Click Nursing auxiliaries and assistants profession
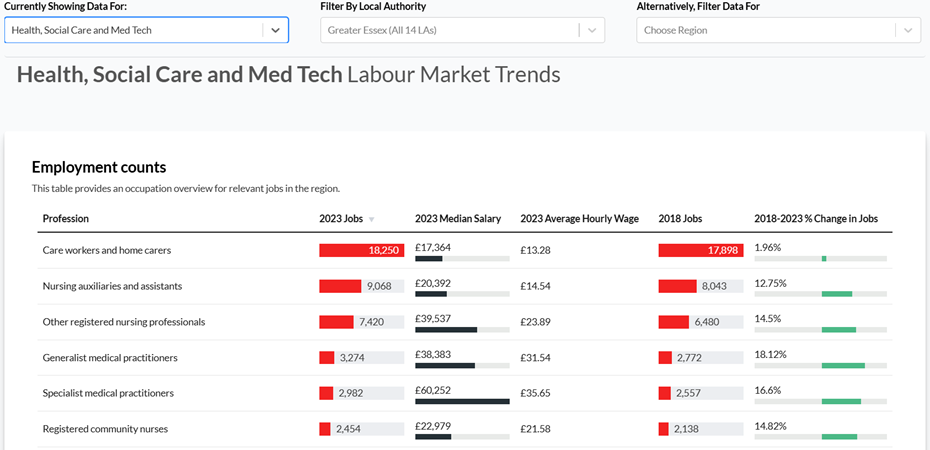Image resolution: width=930 pixels, height=450 pixels. coord(112,286)
